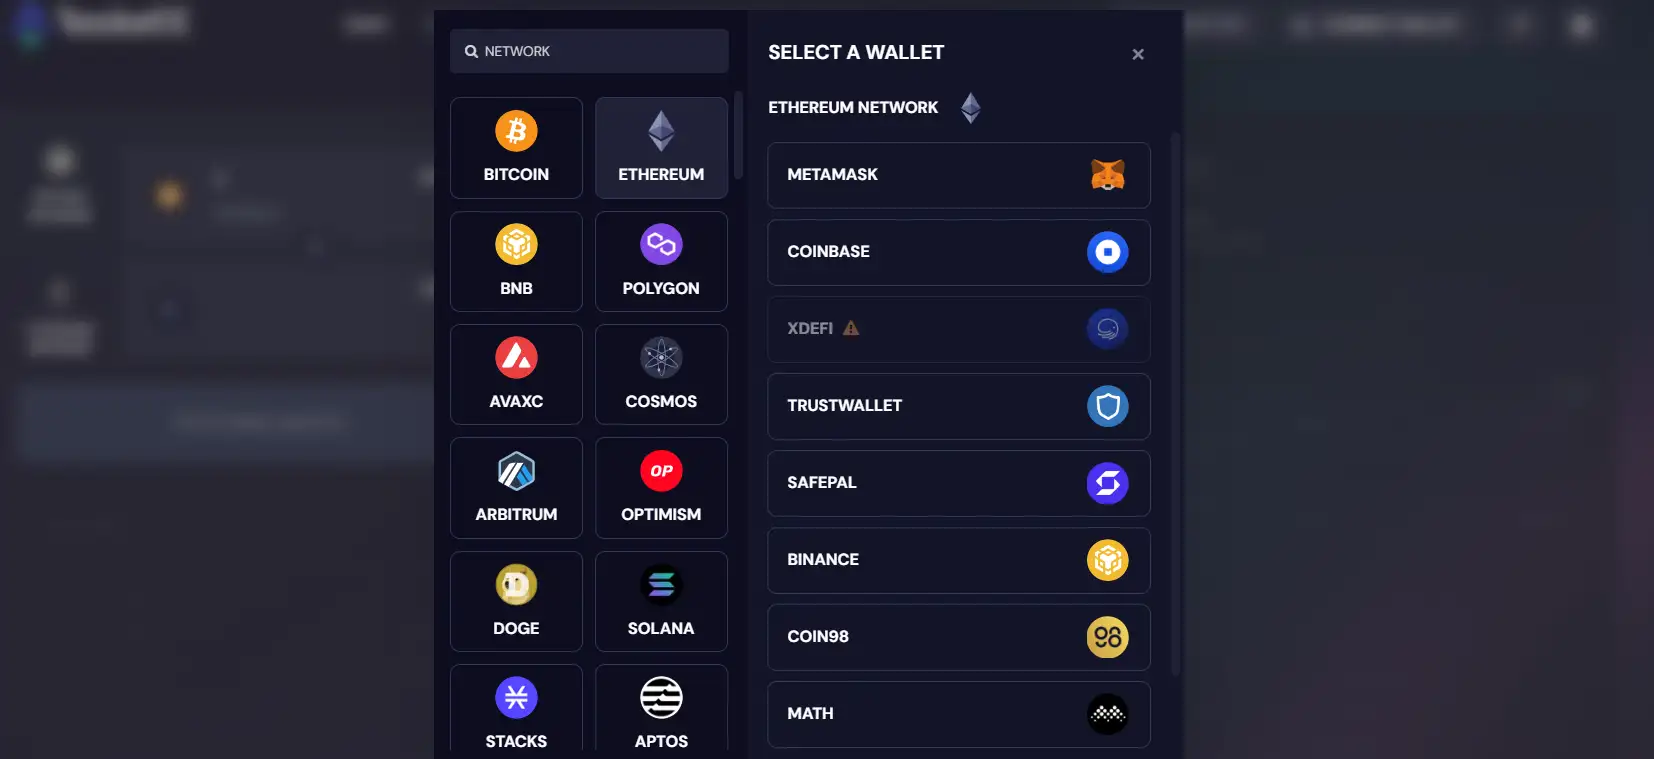Screen dimensions: 1654x759
Task: Select the BNB chain icon
Action: (516, 245)
